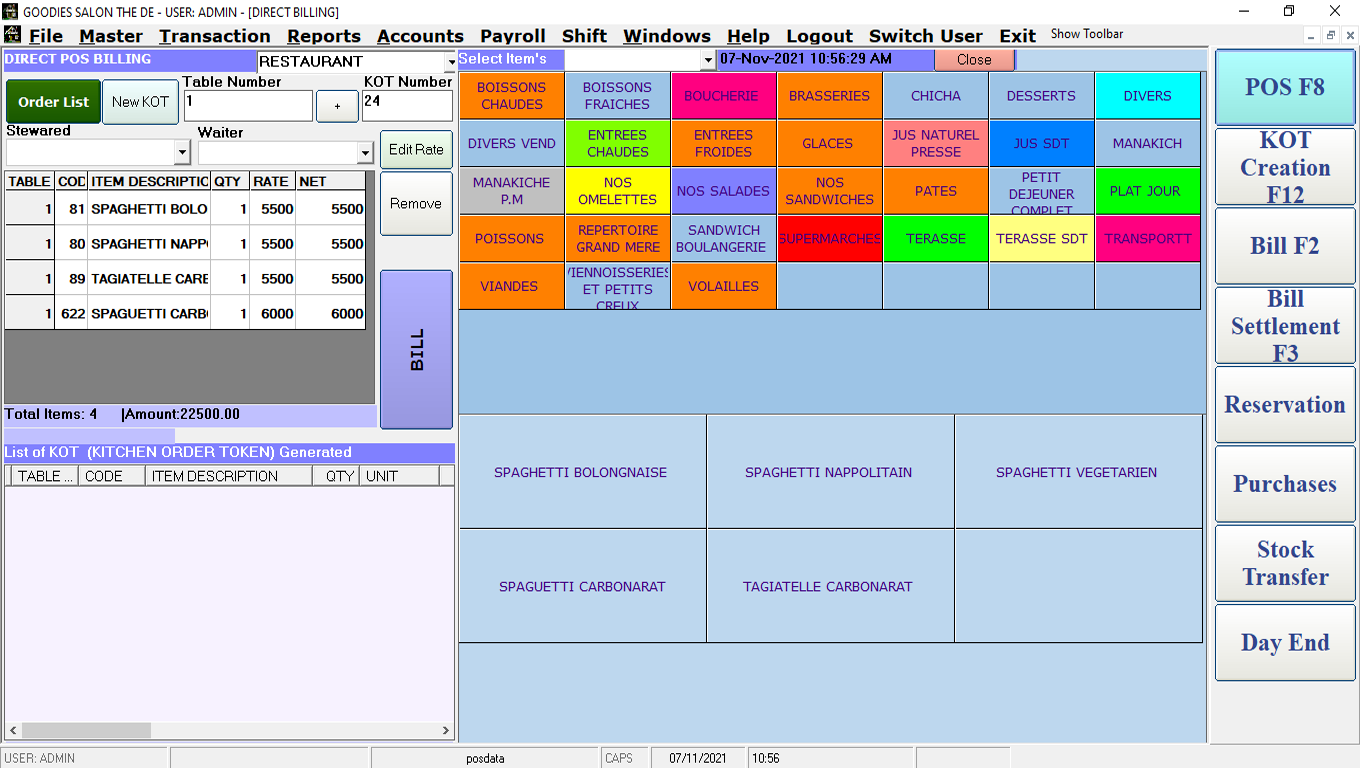Open the Accounts menu

click(x=420, y=36)
